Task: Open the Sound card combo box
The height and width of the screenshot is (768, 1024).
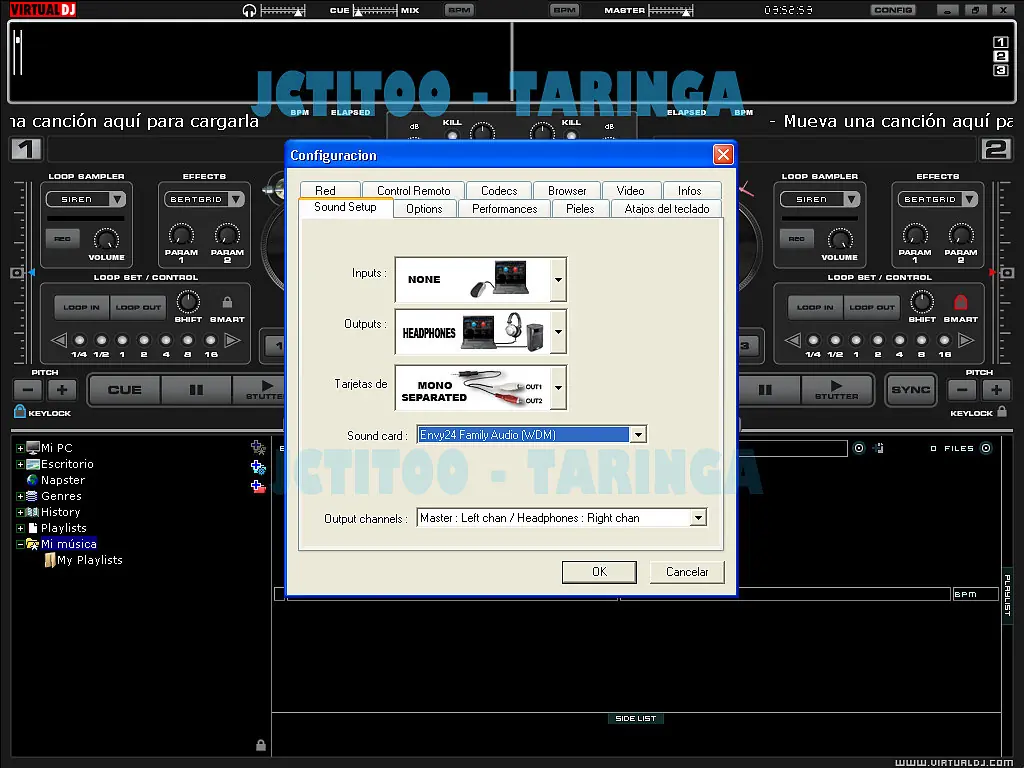Action: (x=637, y=435)
